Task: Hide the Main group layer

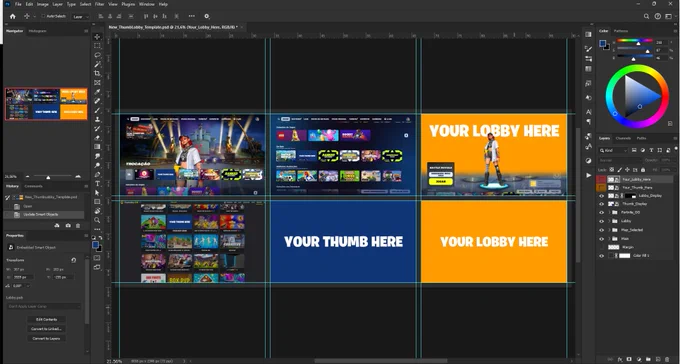Action: pos(601,239)
